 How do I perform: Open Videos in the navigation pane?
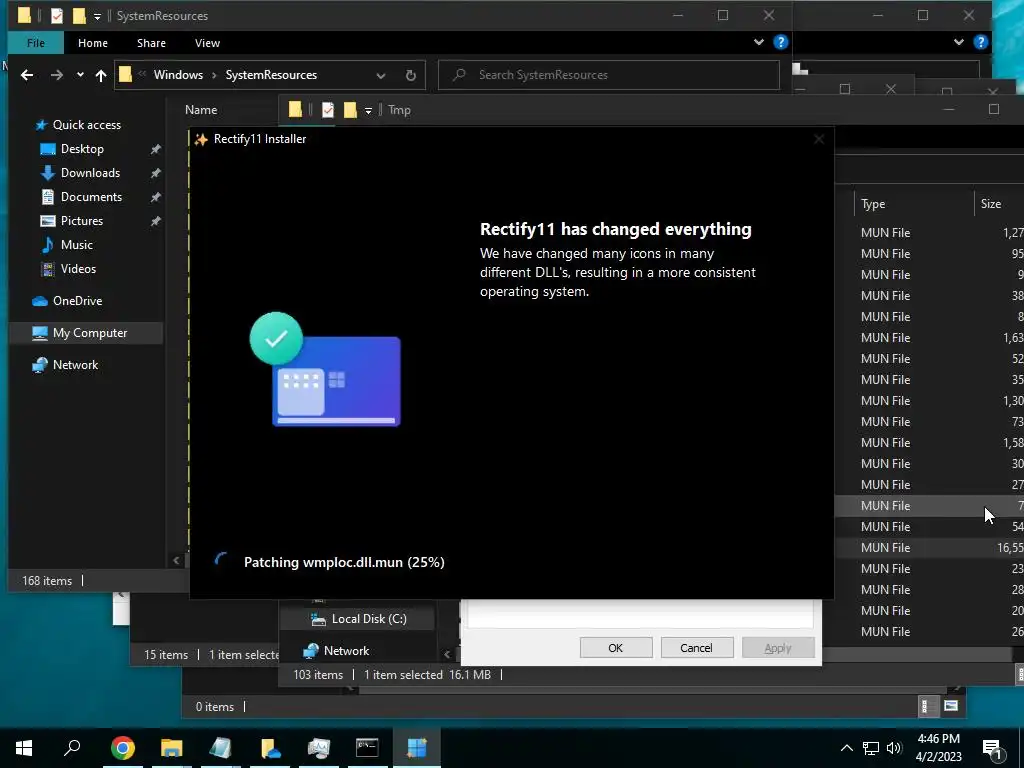(x=78, y=269)
